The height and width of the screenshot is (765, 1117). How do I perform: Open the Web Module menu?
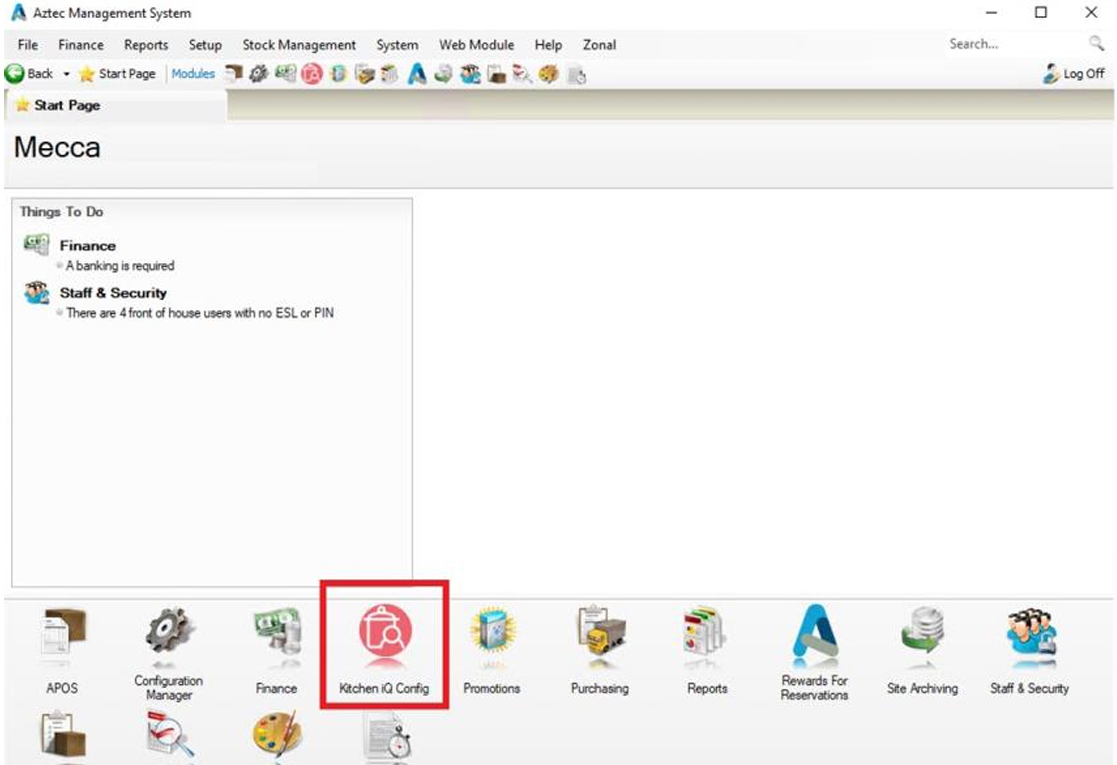(x=476, y=45)
